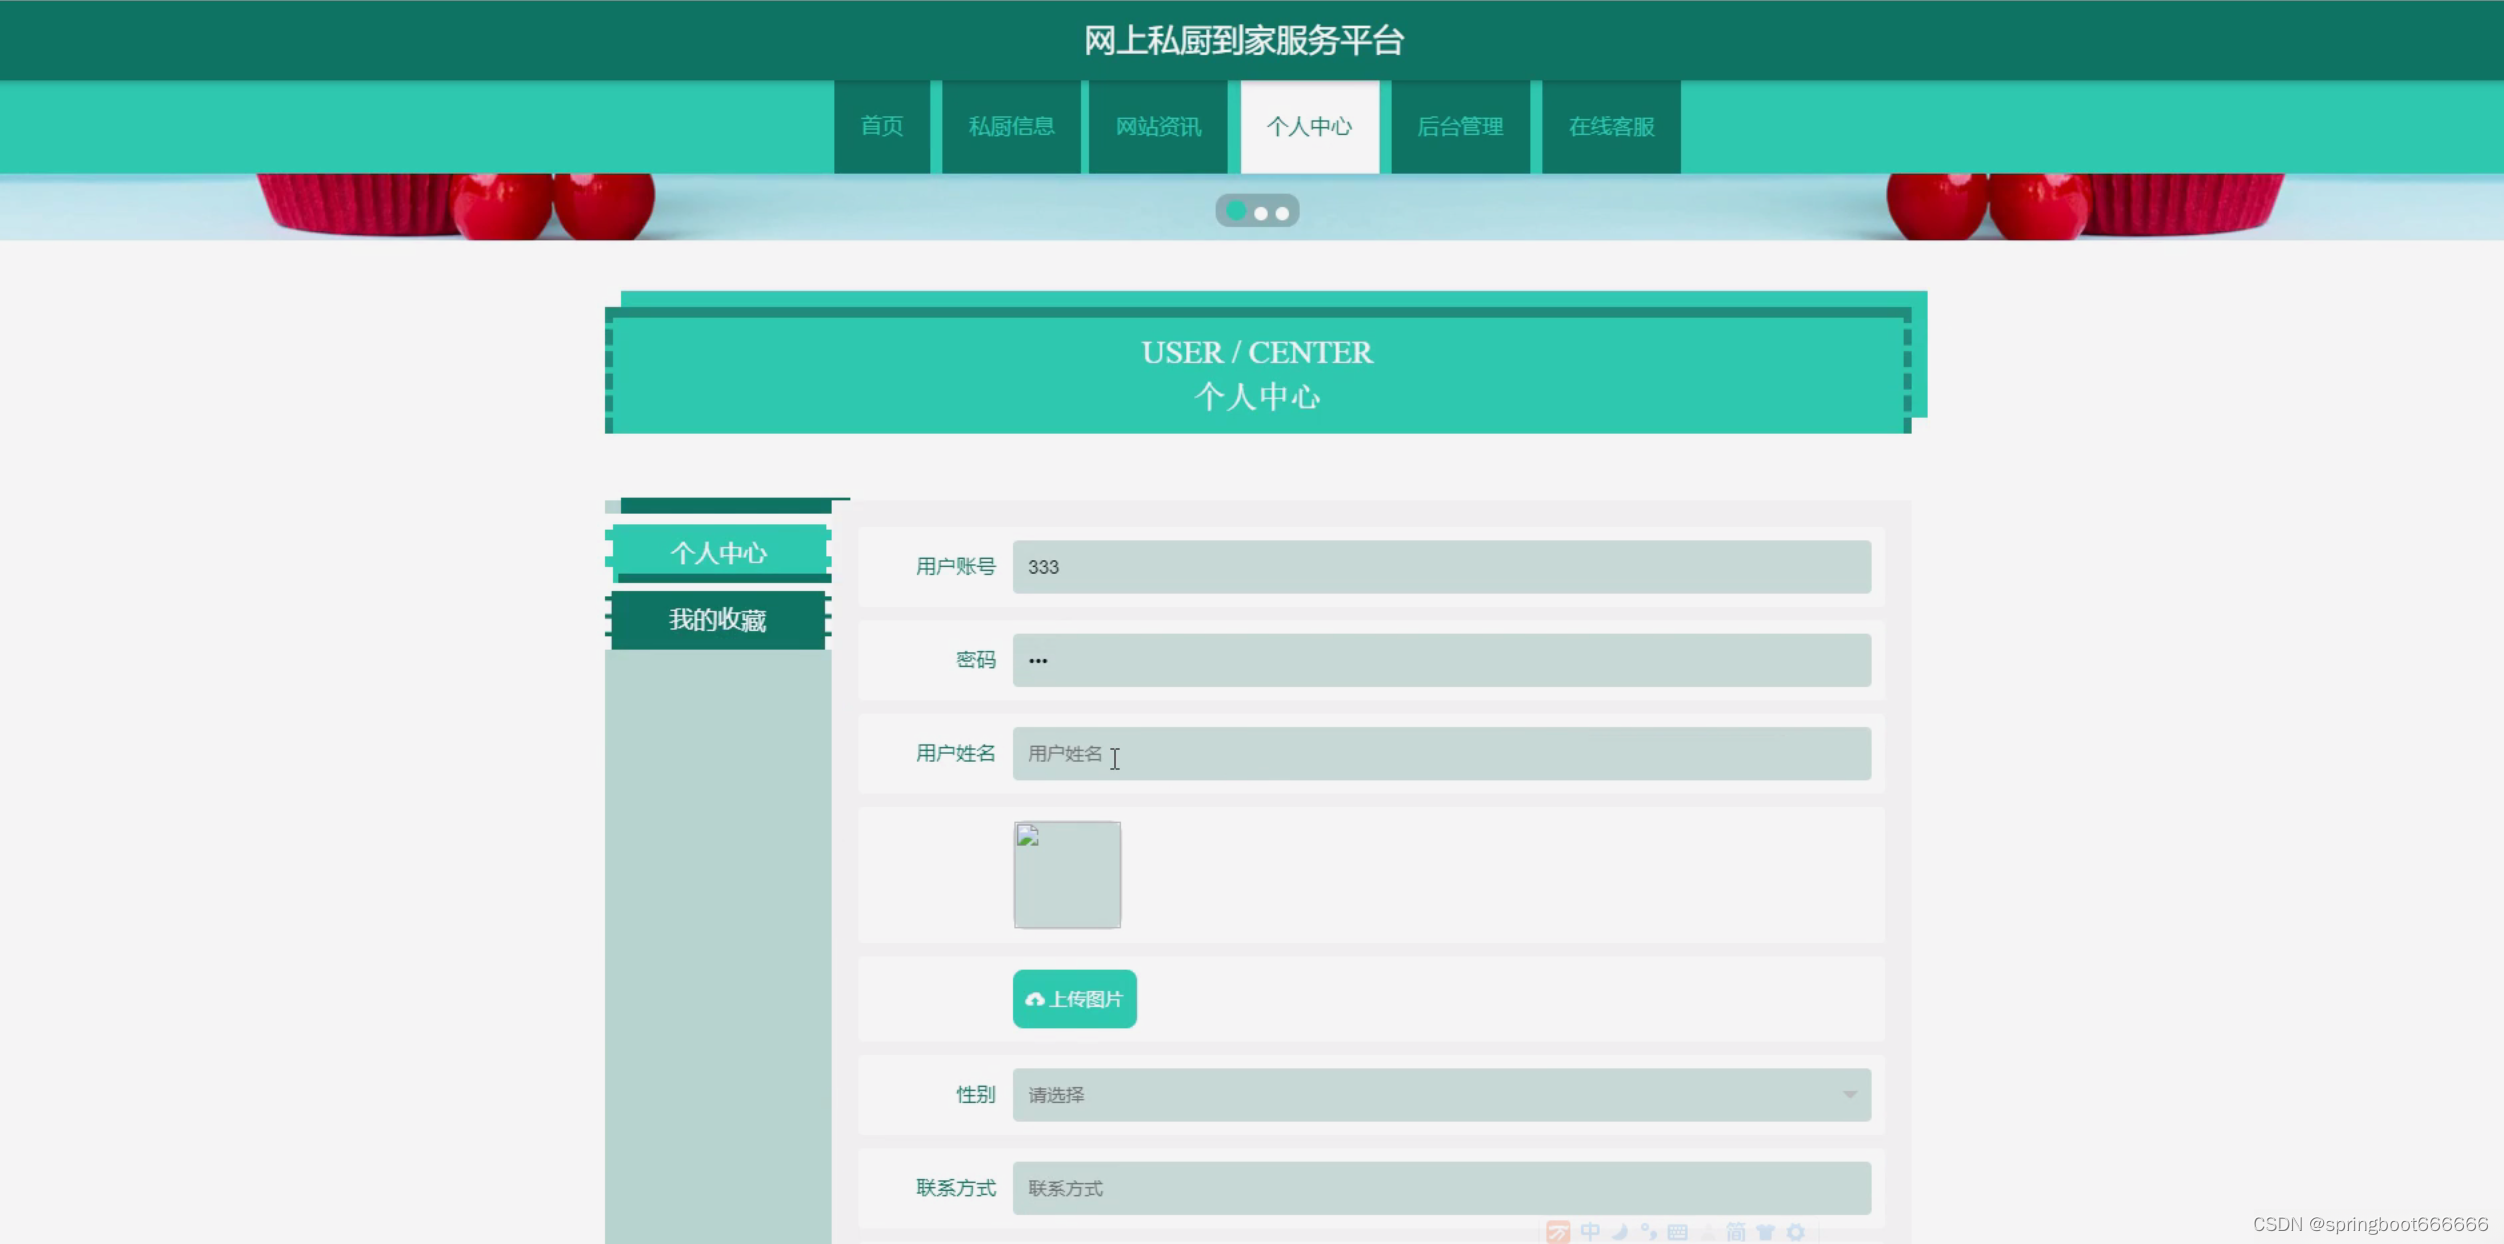Click the broken avatar image placeholder

click(x=1067, y=874)
